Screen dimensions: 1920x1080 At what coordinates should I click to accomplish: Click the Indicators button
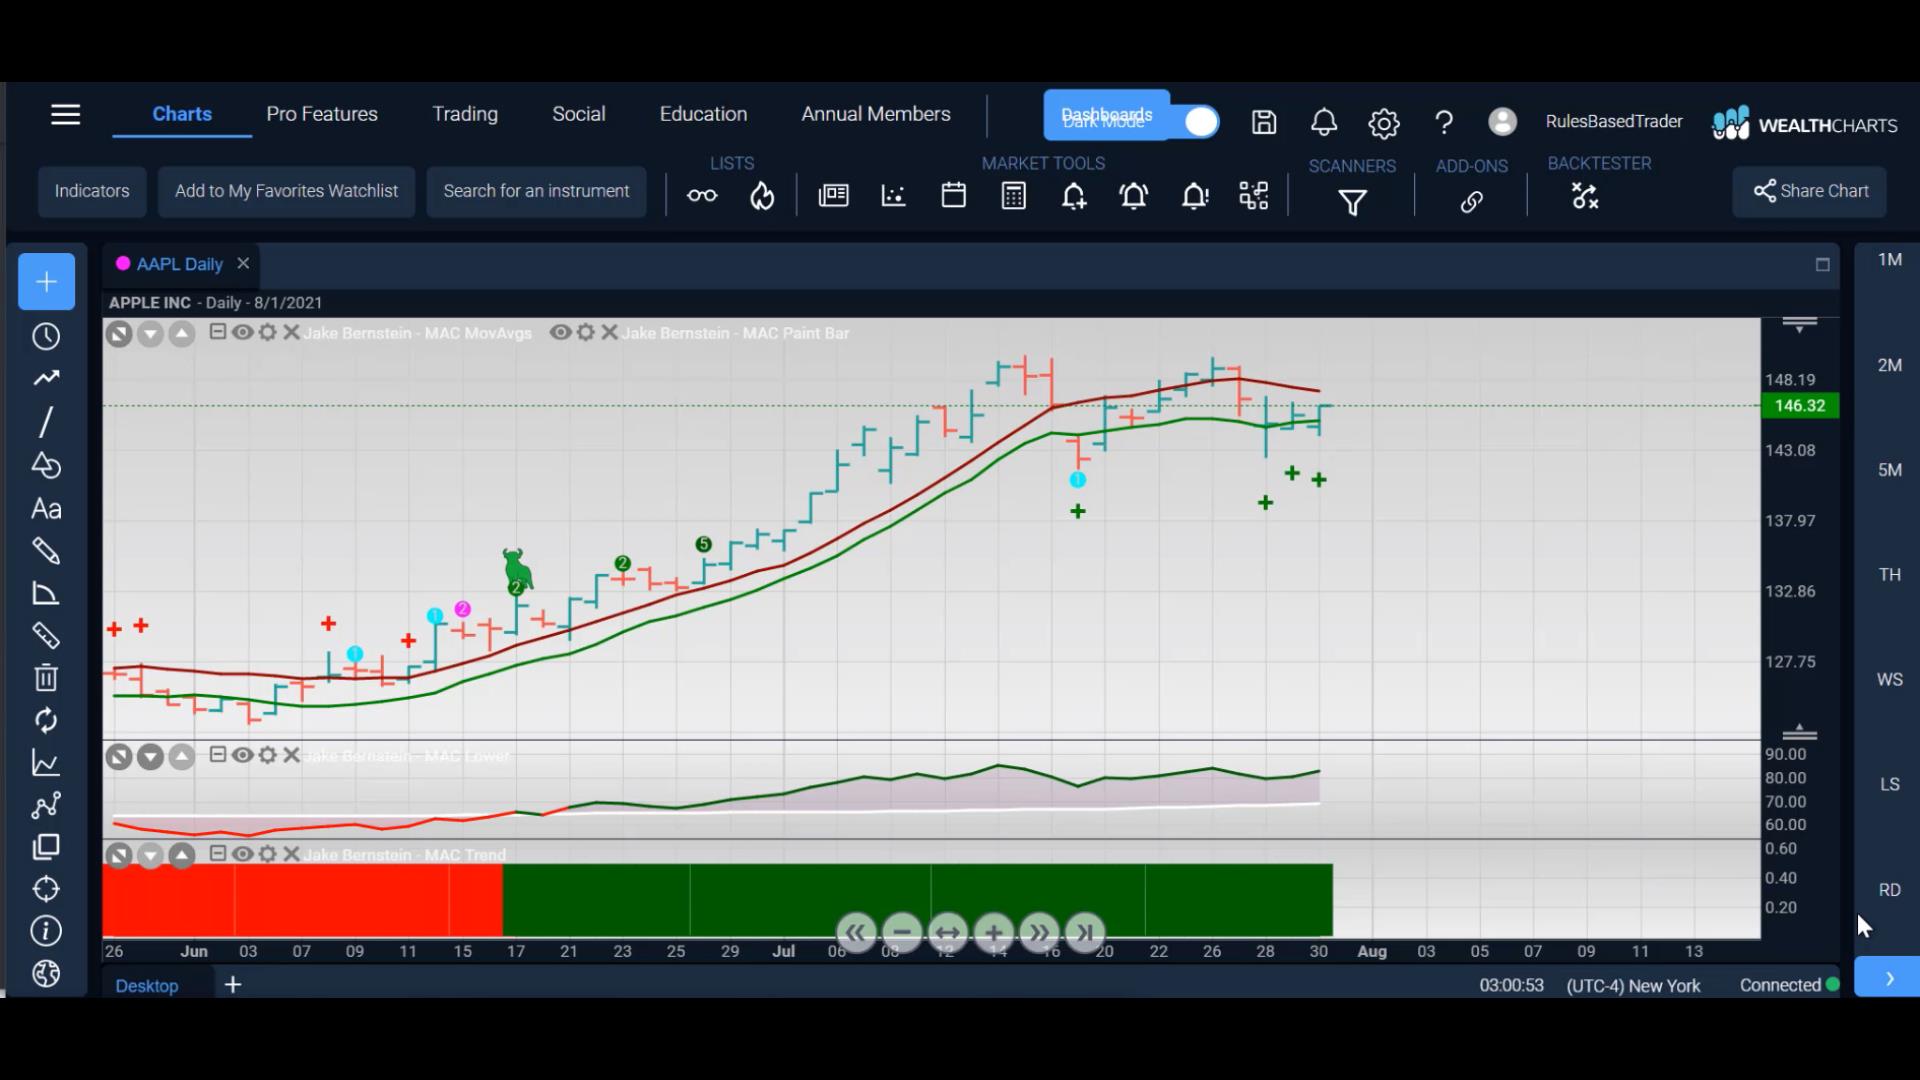(92, 191)
